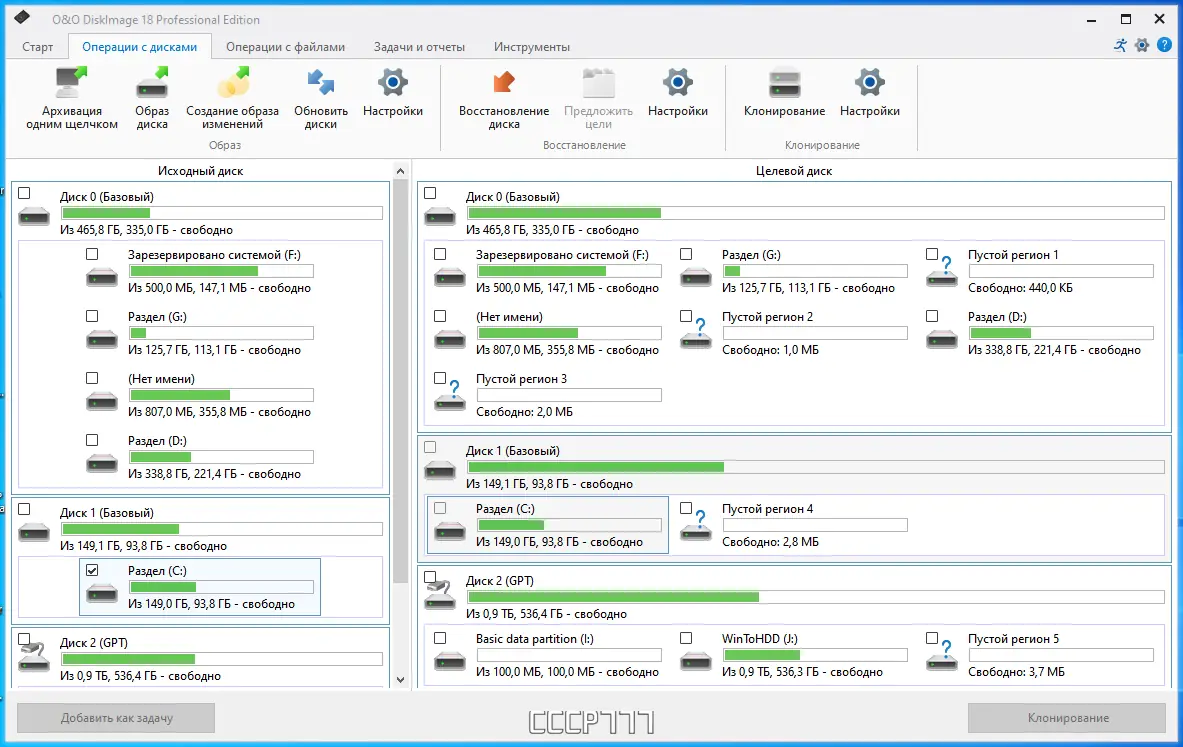Click the Исходный диск panel header

pyautogui.click(x=200, y=171)
